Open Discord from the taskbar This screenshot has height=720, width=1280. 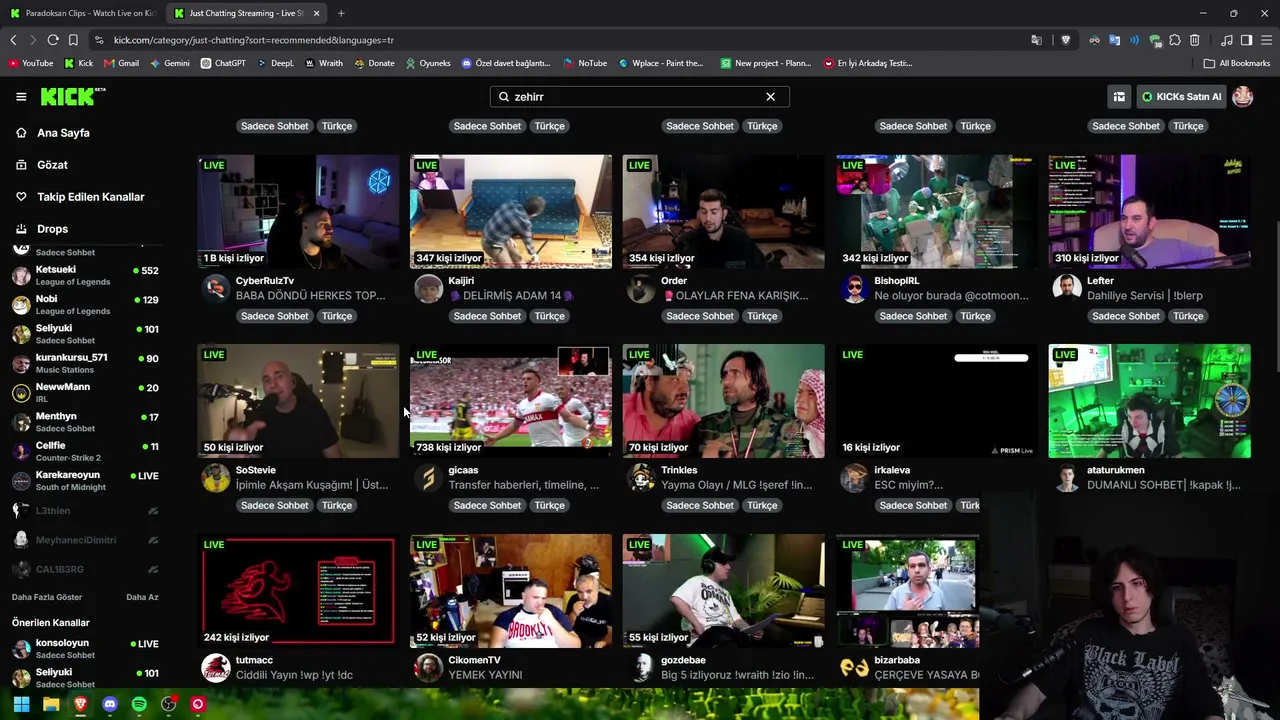tap(110, 705)
